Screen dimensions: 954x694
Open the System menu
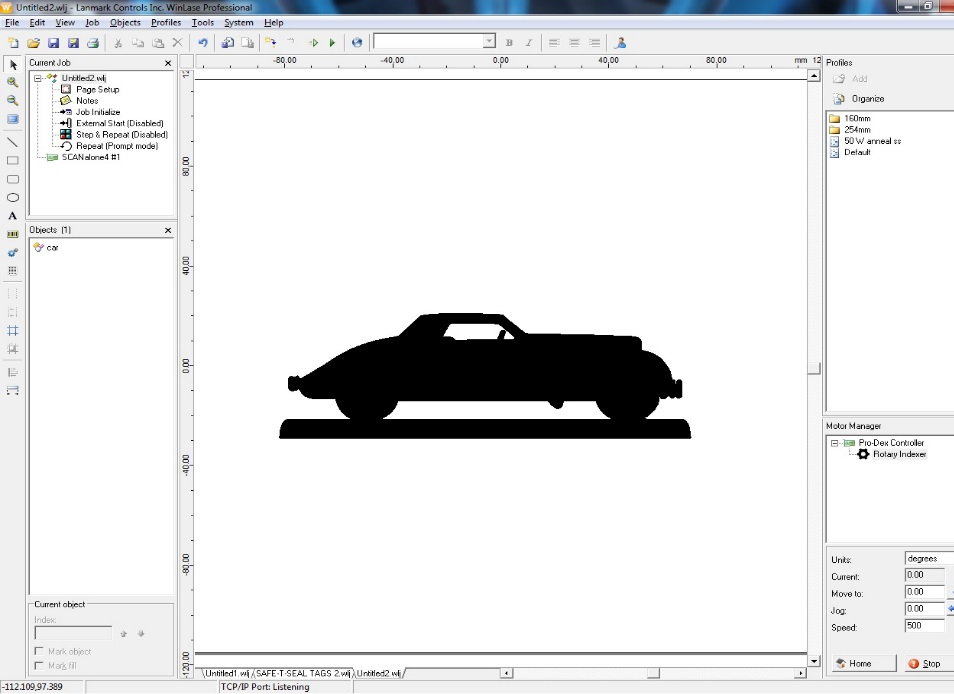tap(238, 22)
